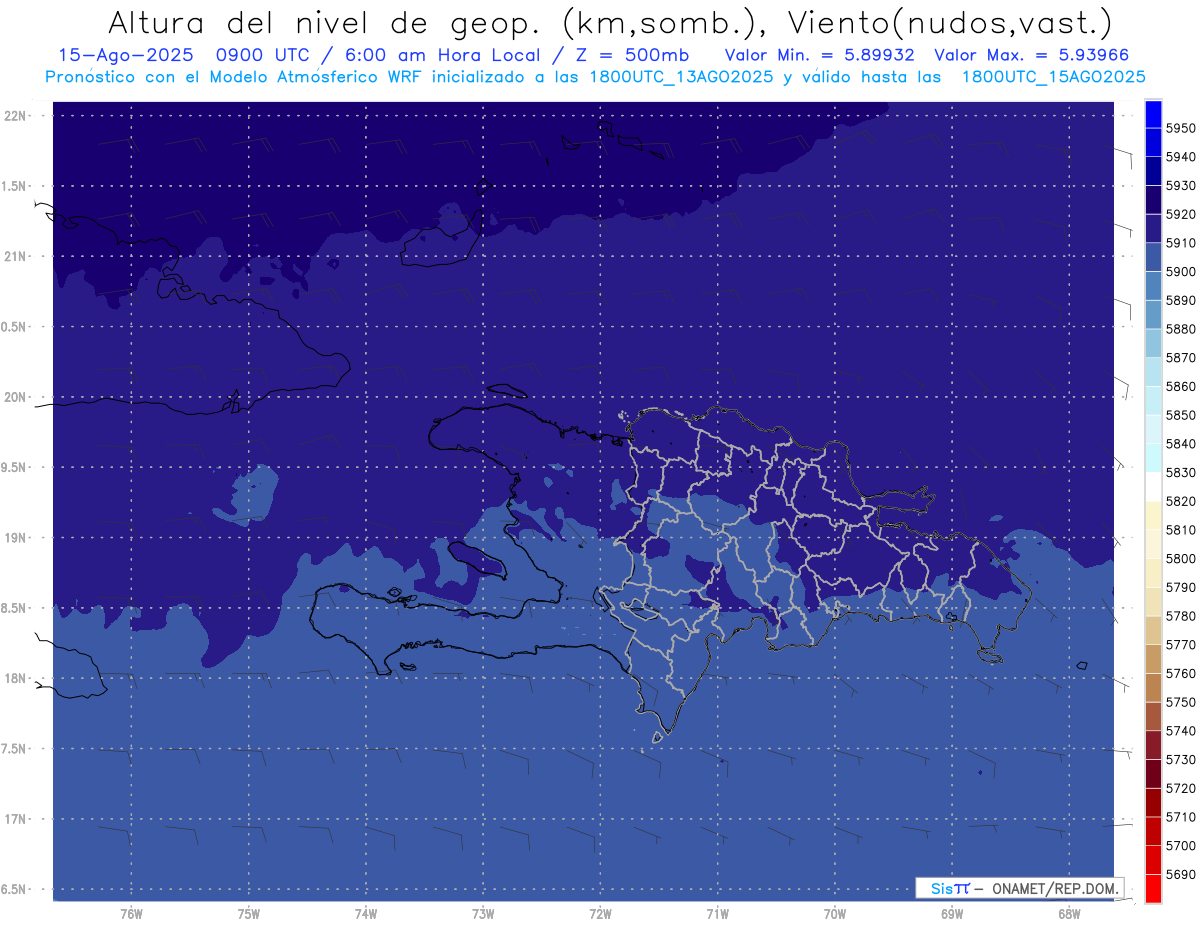Viewport: 1200px width, 927px height.
Task: Click the 20N latitude label
Action: [14, 397]
